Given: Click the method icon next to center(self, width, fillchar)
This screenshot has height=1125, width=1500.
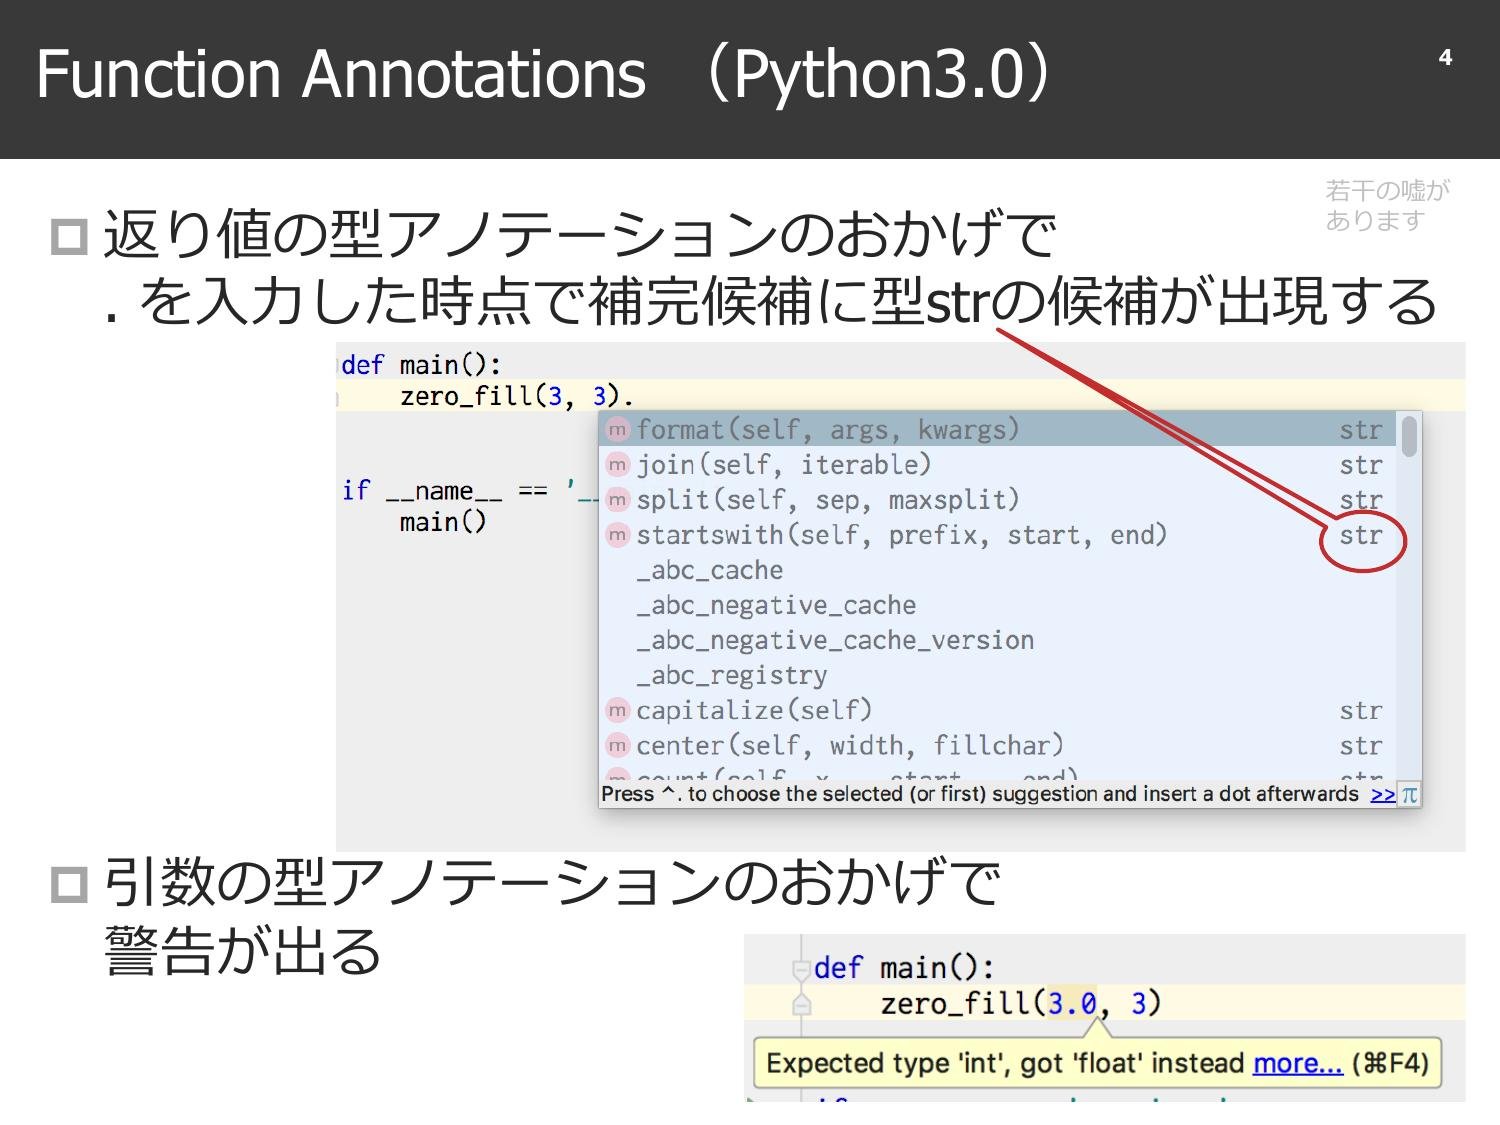Looking at the screenshot, I should click(x=617, y=745).
